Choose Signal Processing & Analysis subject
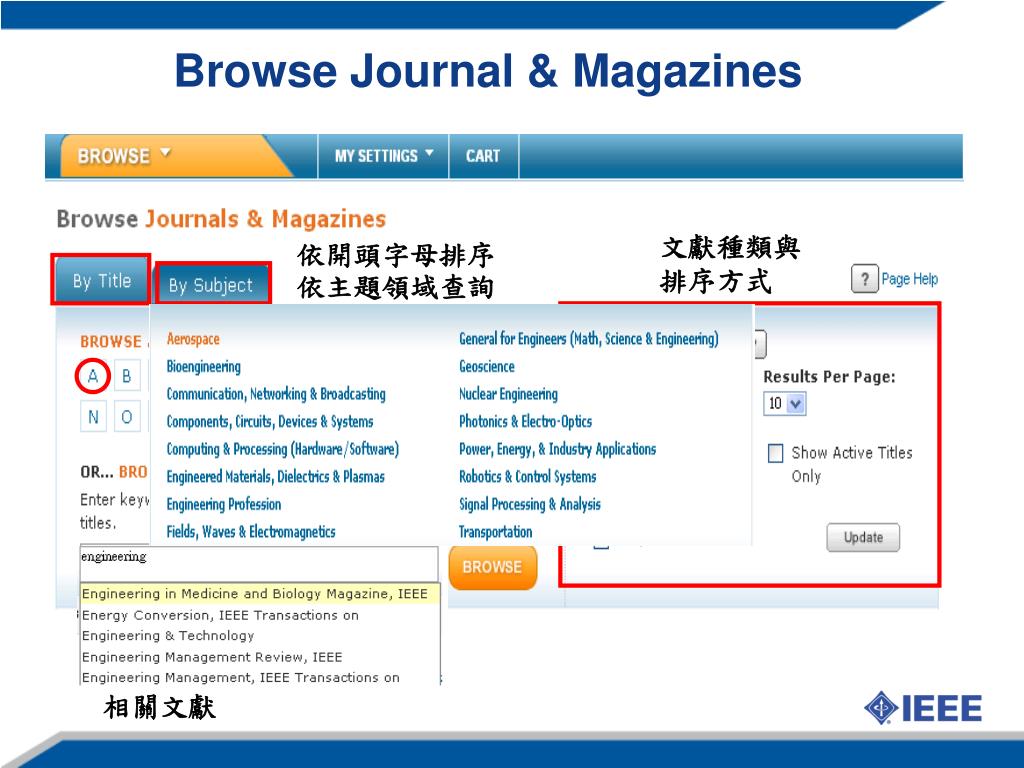This screenshot has height=768, width=1024. 530,504
